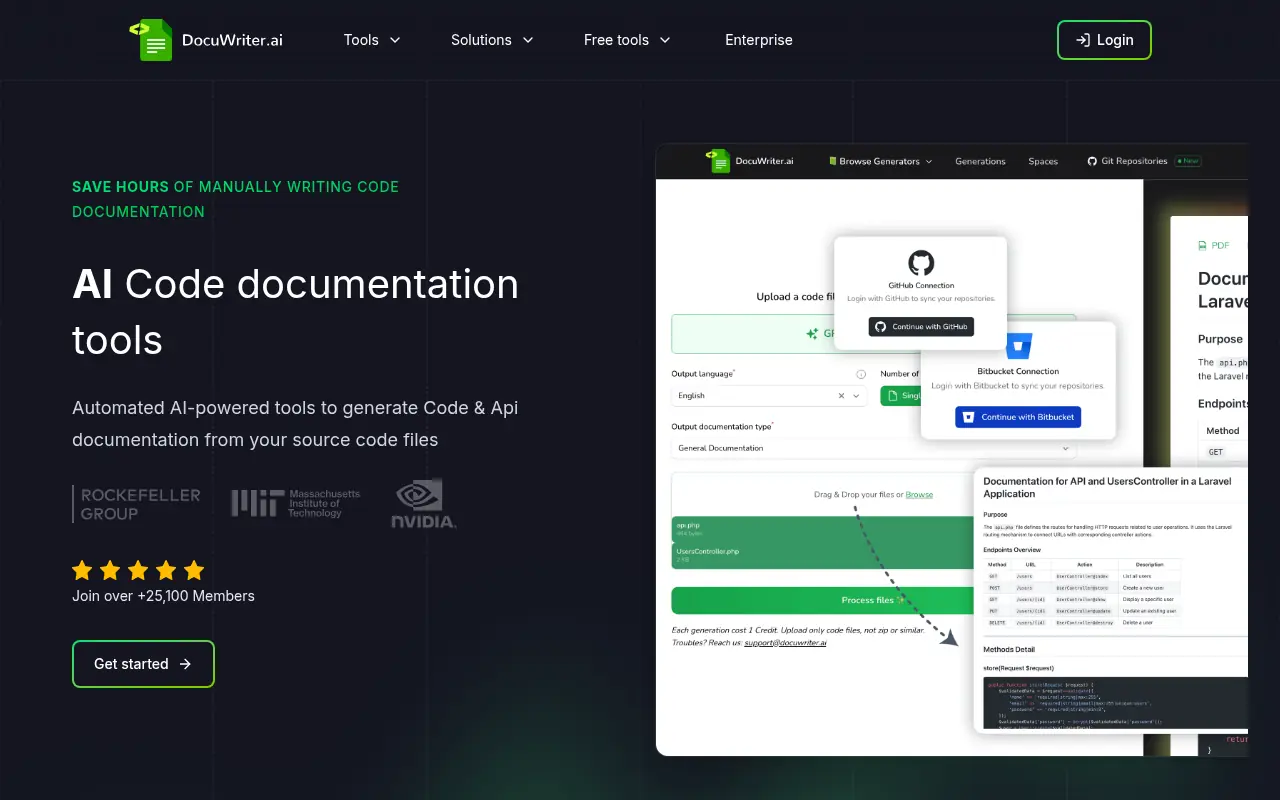This screenshot has height=800, width=1280.
Task: Click the Login button
Action: (x=1104, y=40)
